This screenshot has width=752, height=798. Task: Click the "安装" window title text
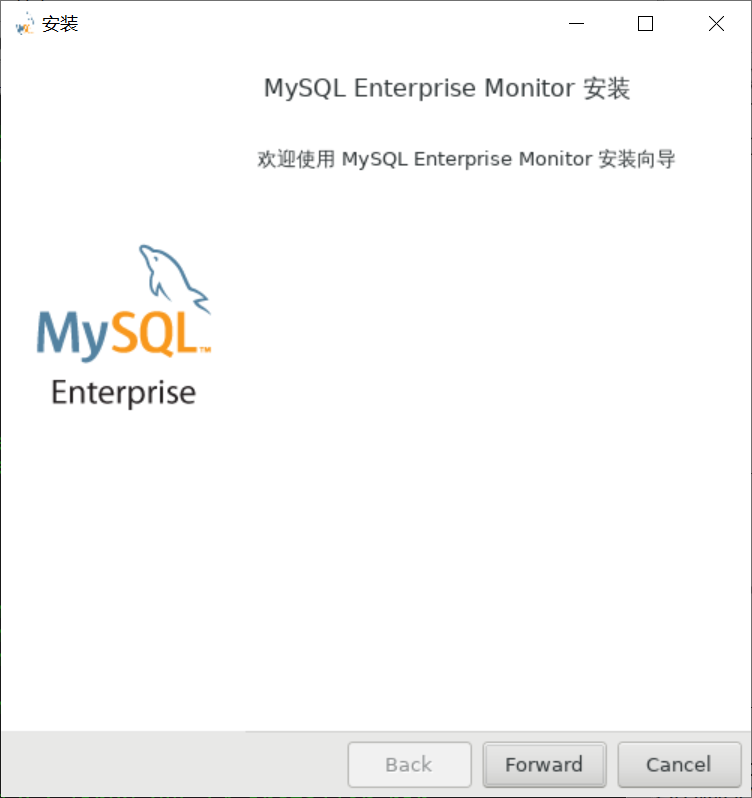click(60, 24)
